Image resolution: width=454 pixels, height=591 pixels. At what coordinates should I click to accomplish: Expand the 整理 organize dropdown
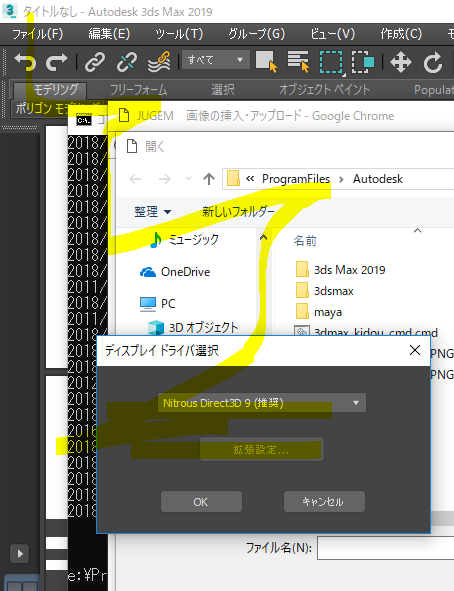point(153,212)
